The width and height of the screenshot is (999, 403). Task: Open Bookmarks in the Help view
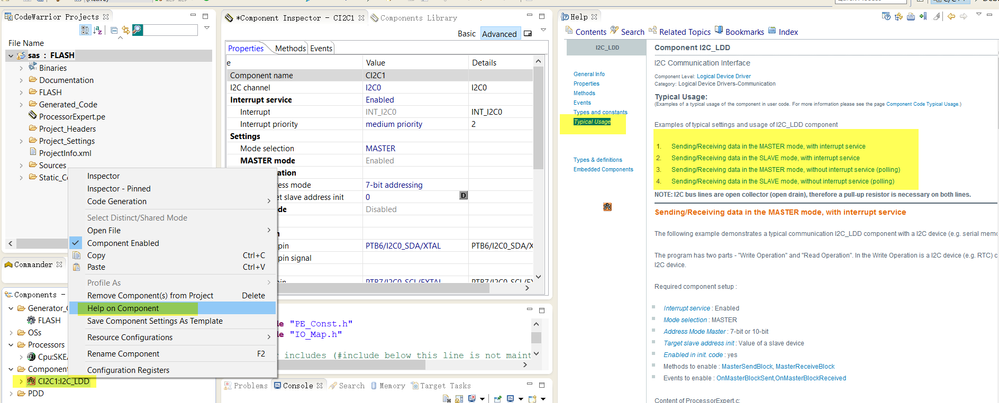pyautogui.click(x=739, y=31)
